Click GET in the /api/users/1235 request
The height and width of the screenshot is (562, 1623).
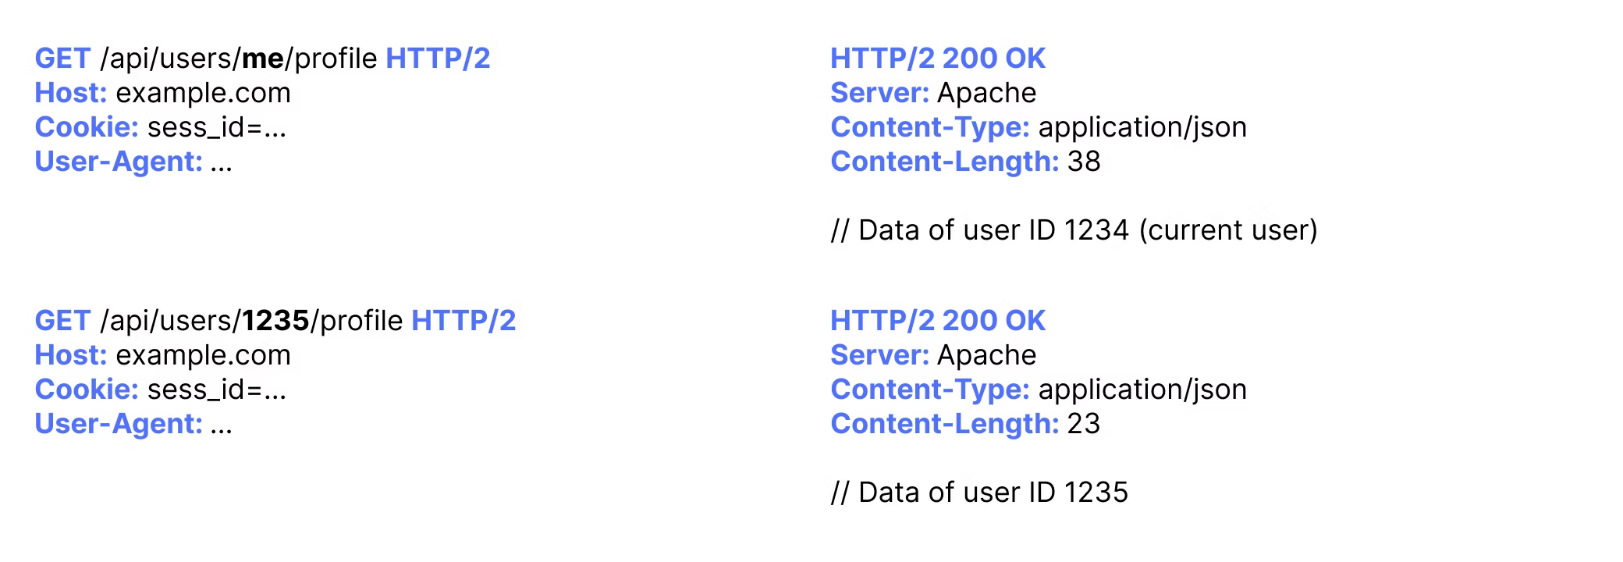[62, 321]
